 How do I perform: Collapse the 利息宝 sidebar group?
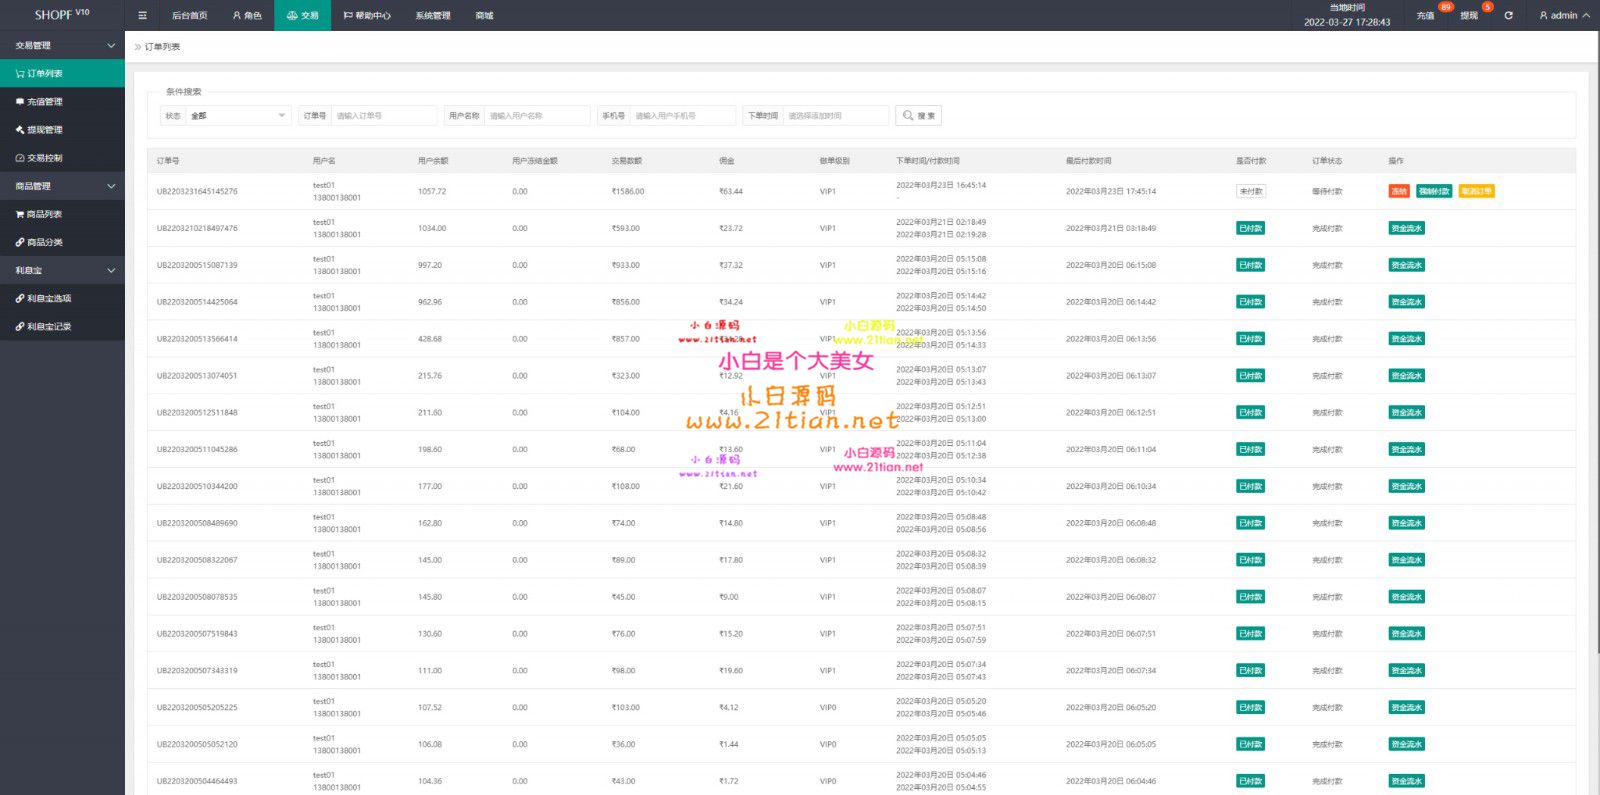[62, 270]
